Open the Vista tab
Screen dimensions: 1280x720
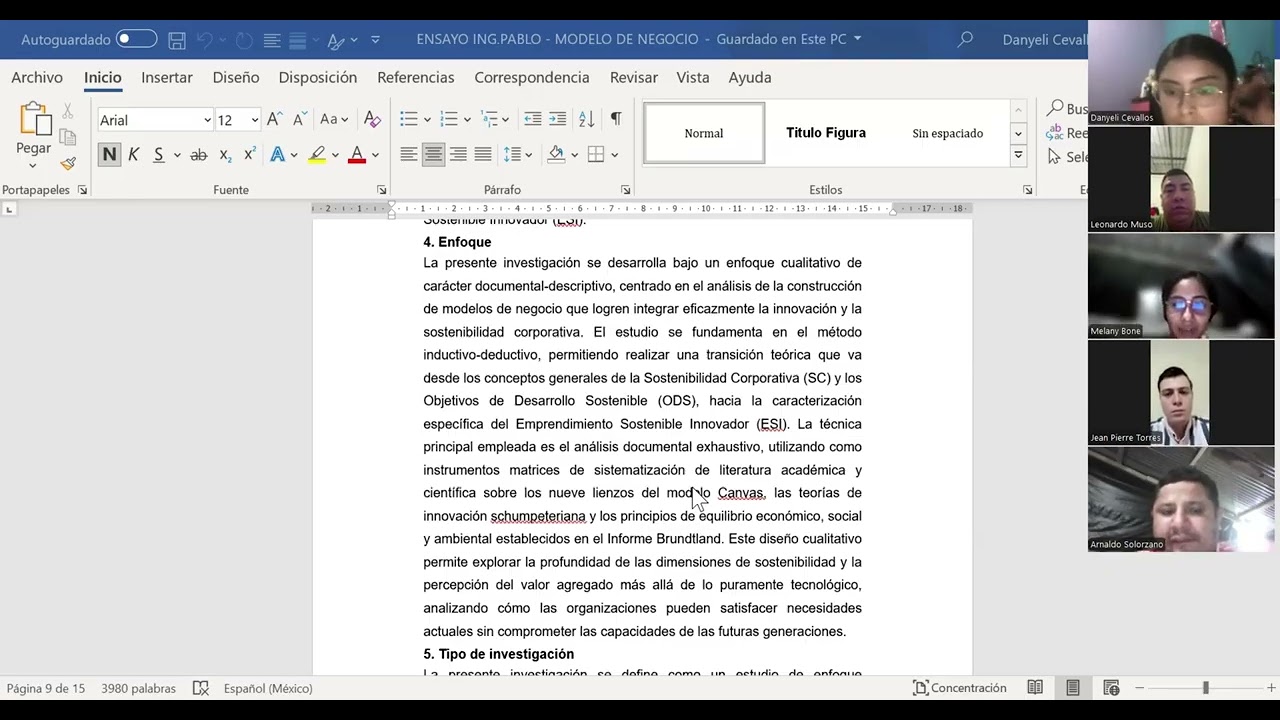click(693, 77)
